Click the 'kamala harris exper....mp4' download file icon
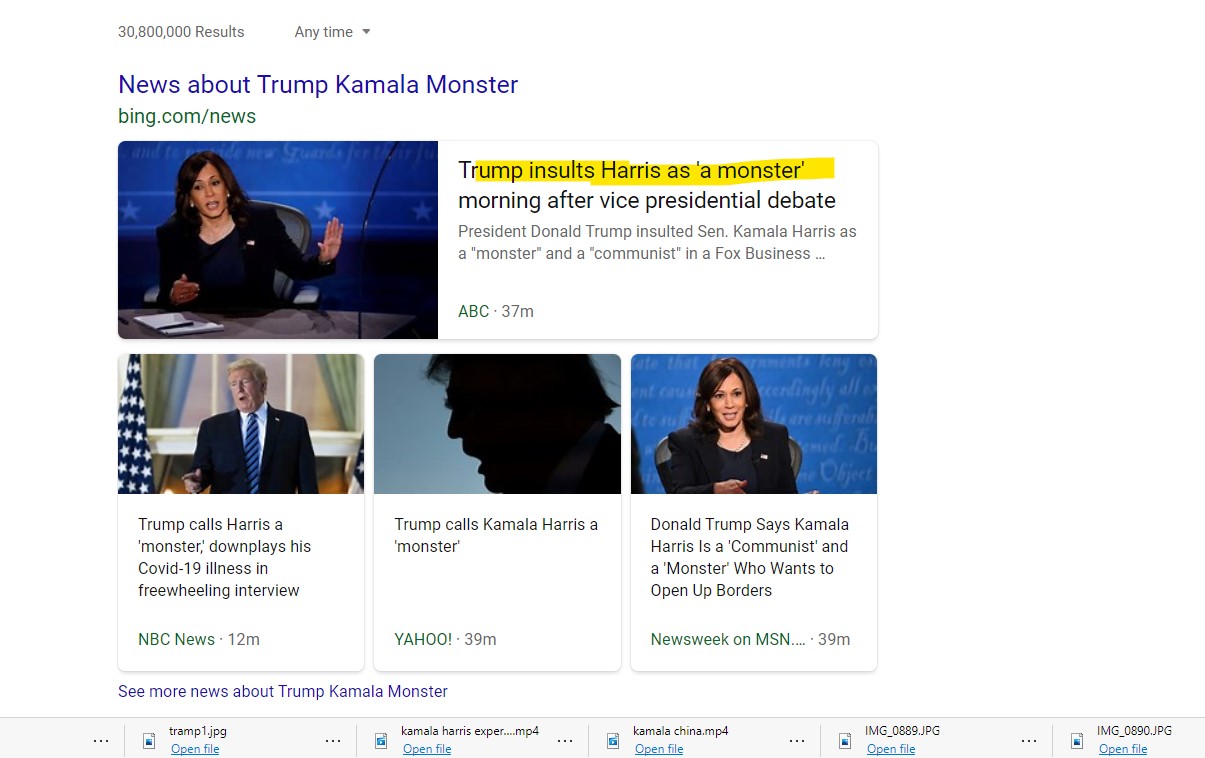Screen dimensions: 1205x758 tap(381, 741)
